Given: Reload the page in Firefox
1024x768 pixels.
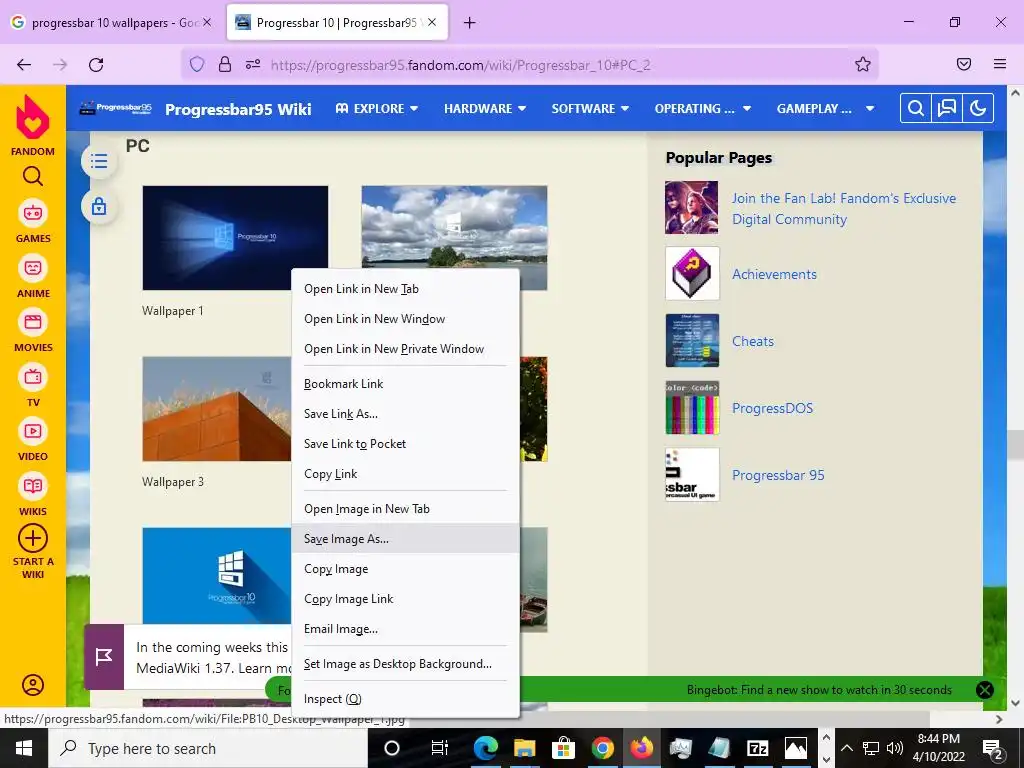Looking at the screenshot, I should click(x=96, y=65).
